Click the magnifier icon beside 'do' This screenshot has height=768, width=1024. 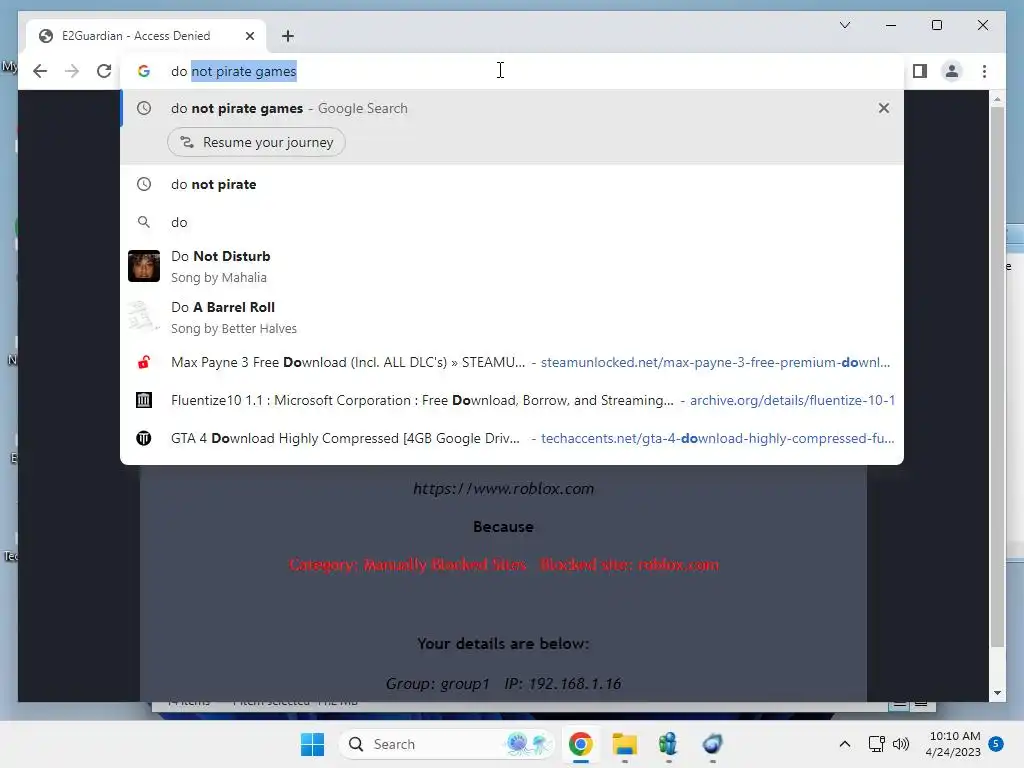[x=144, y=222]
